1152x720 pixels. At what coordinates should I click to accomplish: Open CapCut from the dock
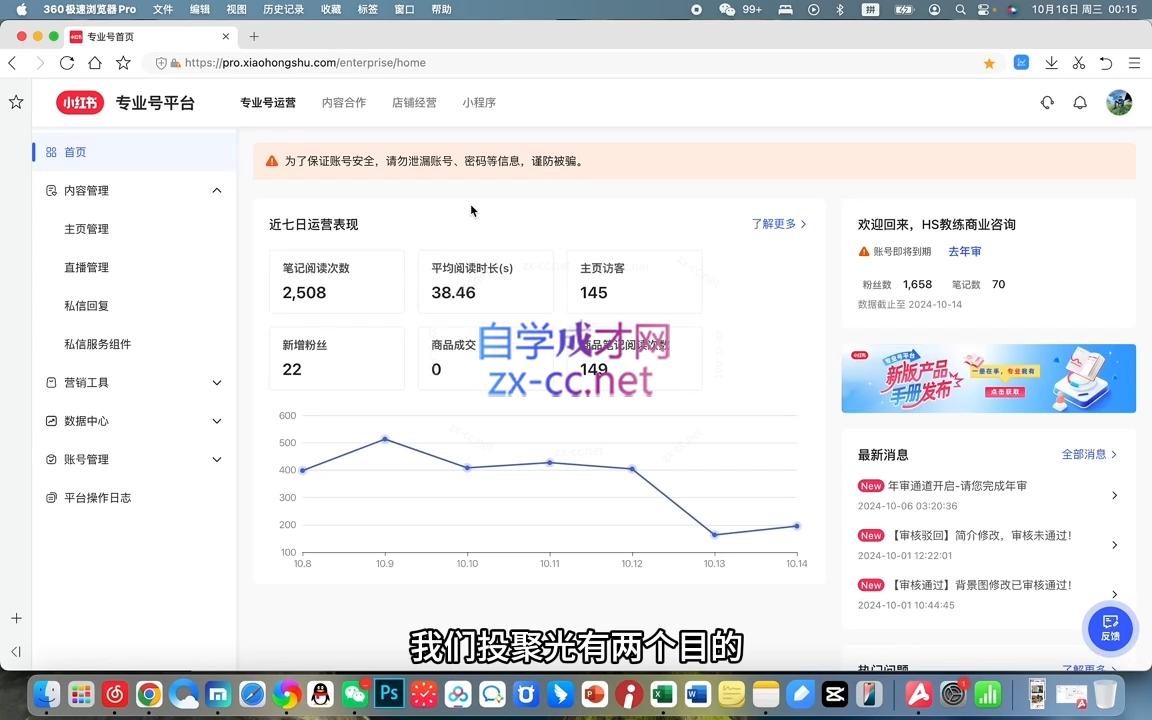835,694
